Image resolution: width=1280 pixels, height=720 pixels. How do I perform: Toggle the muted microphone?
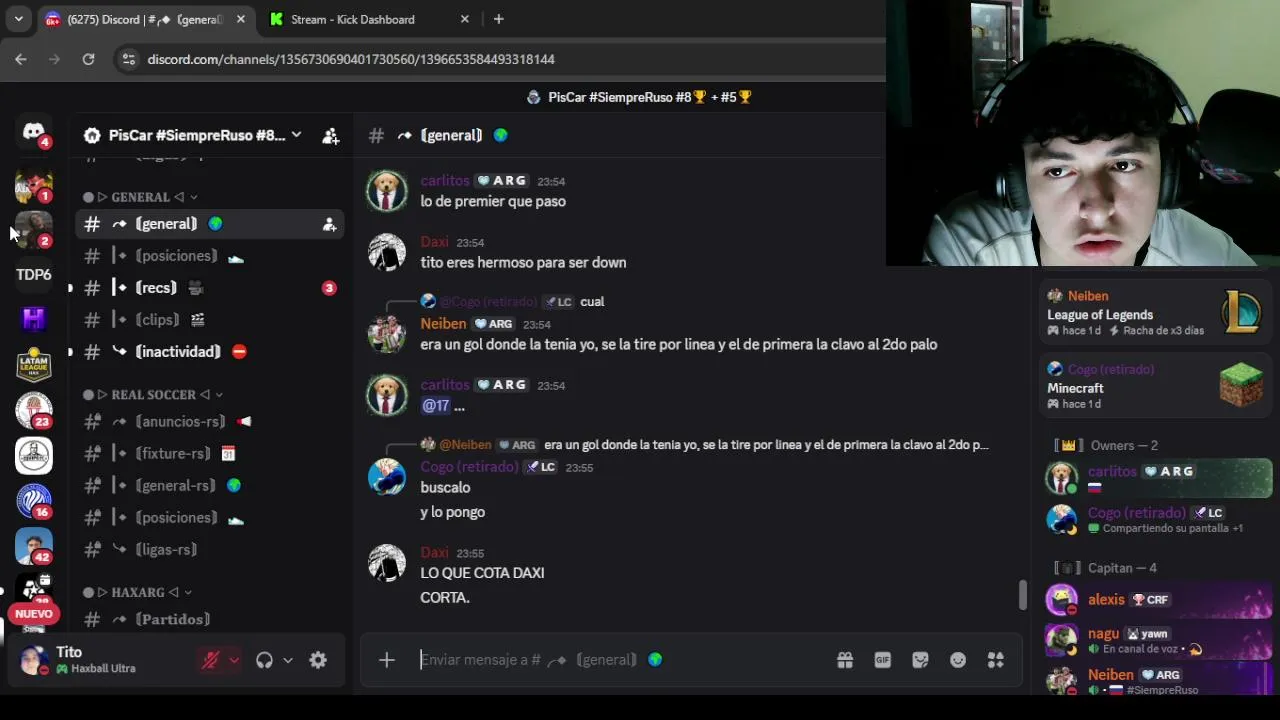pyautogui.click(x=210, y=660)
